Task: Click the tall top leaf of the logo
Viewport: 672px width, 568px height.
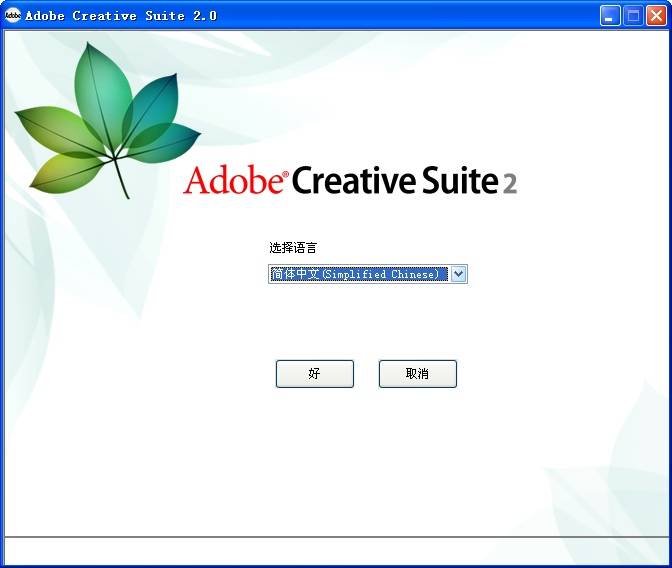Action: pyautogui.click(x=98, y=90)
